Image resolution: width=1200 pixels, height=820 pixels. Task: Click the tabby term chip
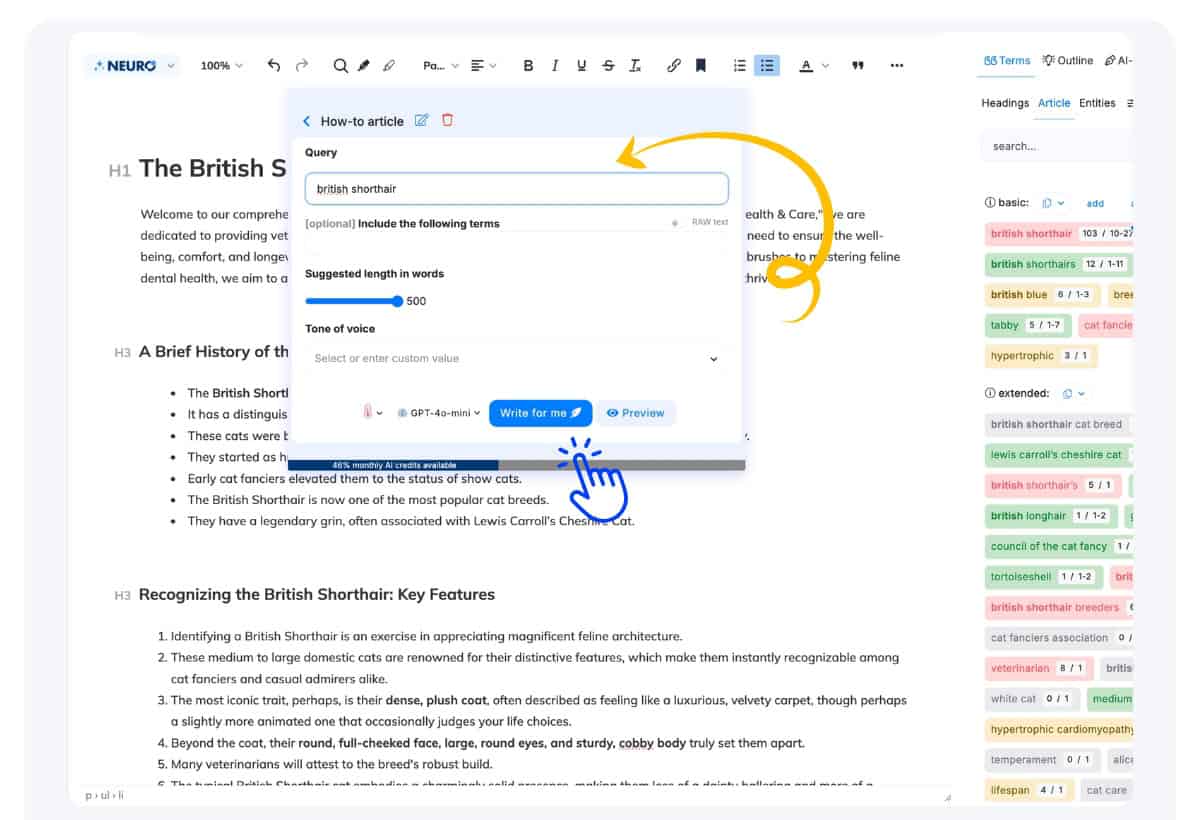click(1028, 325)
